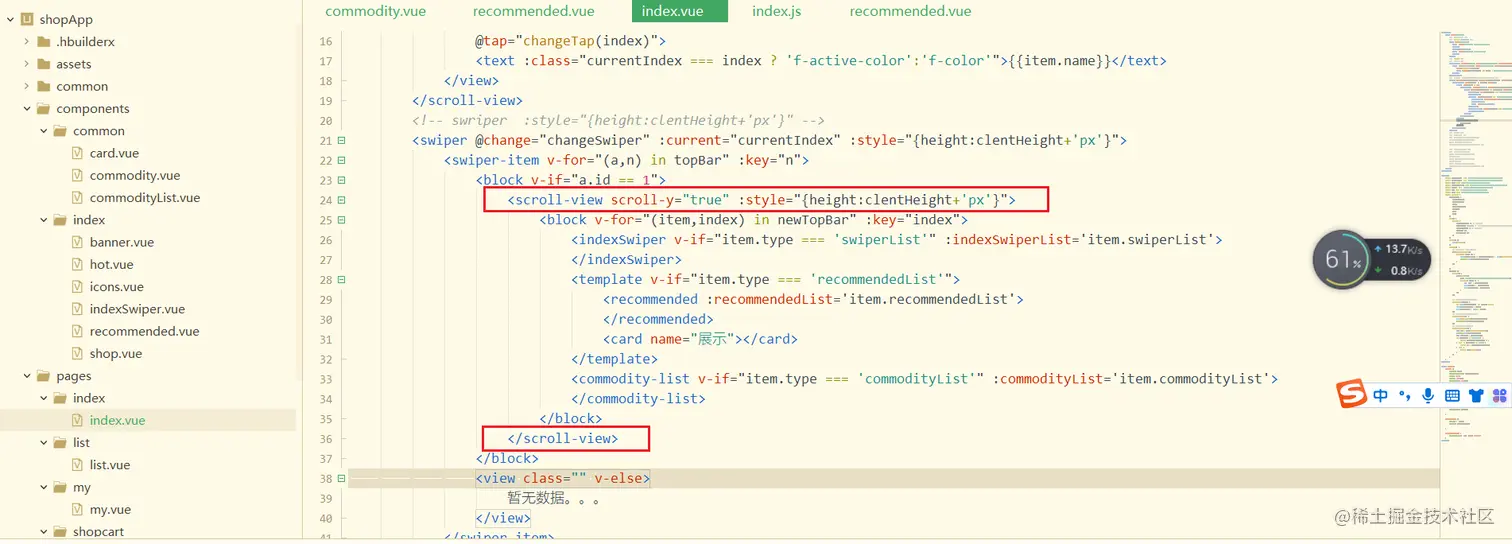Image resolution: width=1512 pixels, height=544 pixels.
Task: Click the file icon of banner.vue
Action: pos(78,242)
